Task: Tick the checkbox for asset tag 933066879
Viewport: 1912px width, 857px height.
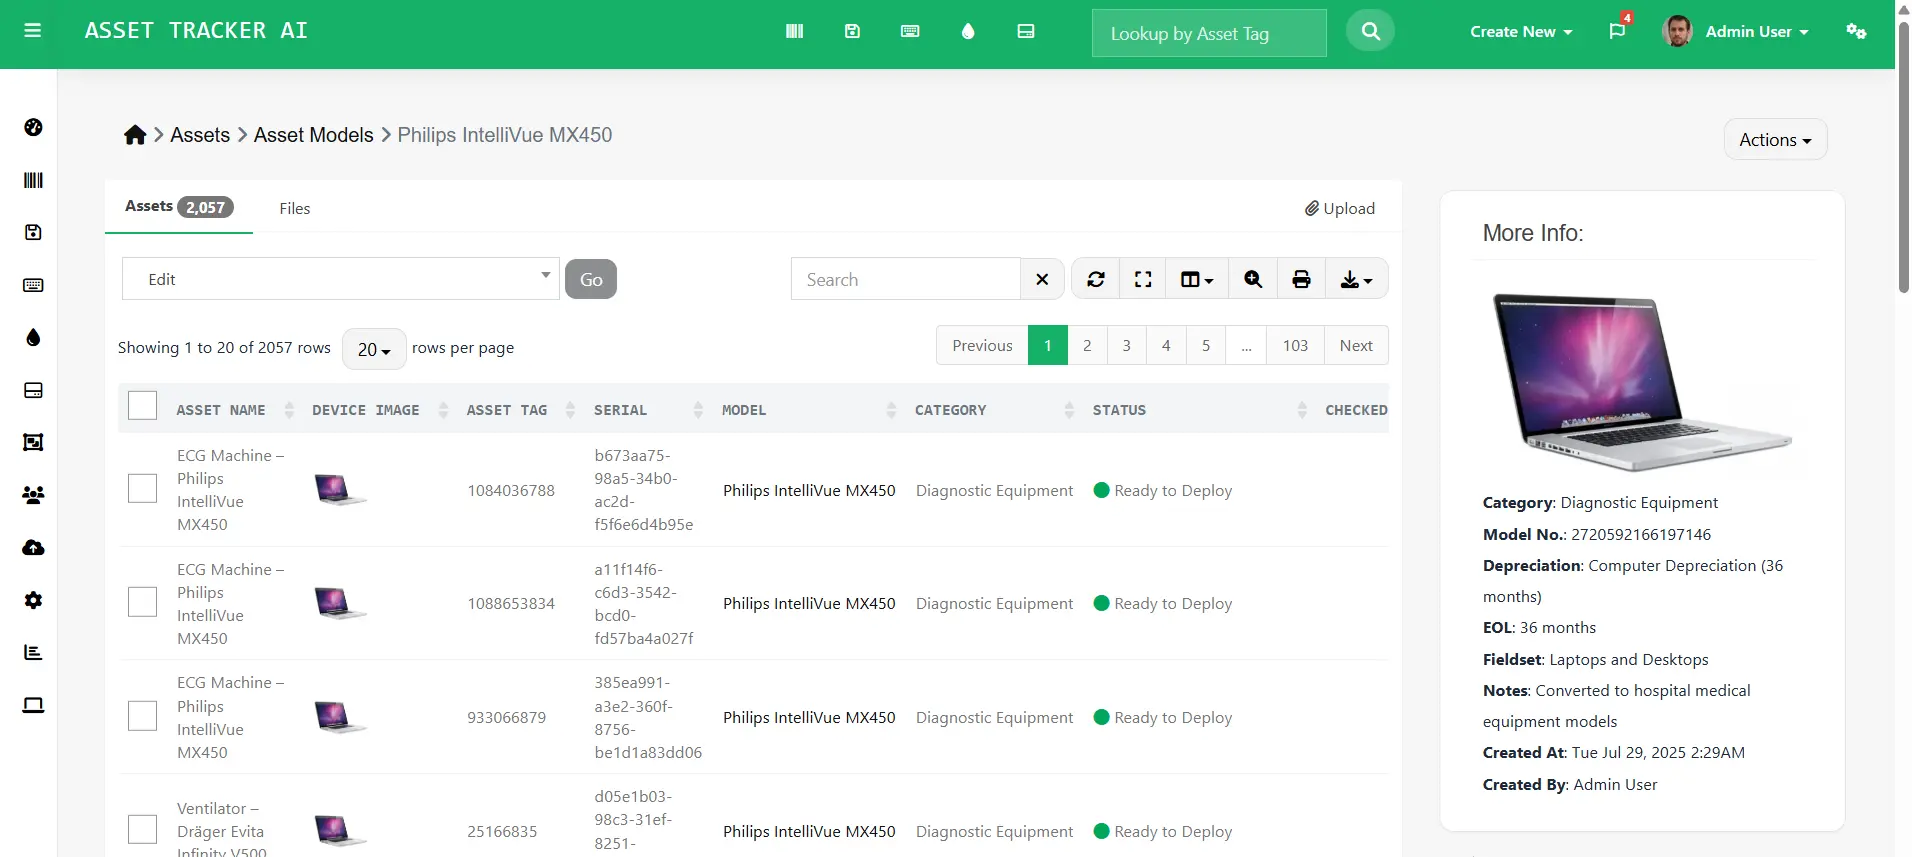Action: click(x=143, y=716)
